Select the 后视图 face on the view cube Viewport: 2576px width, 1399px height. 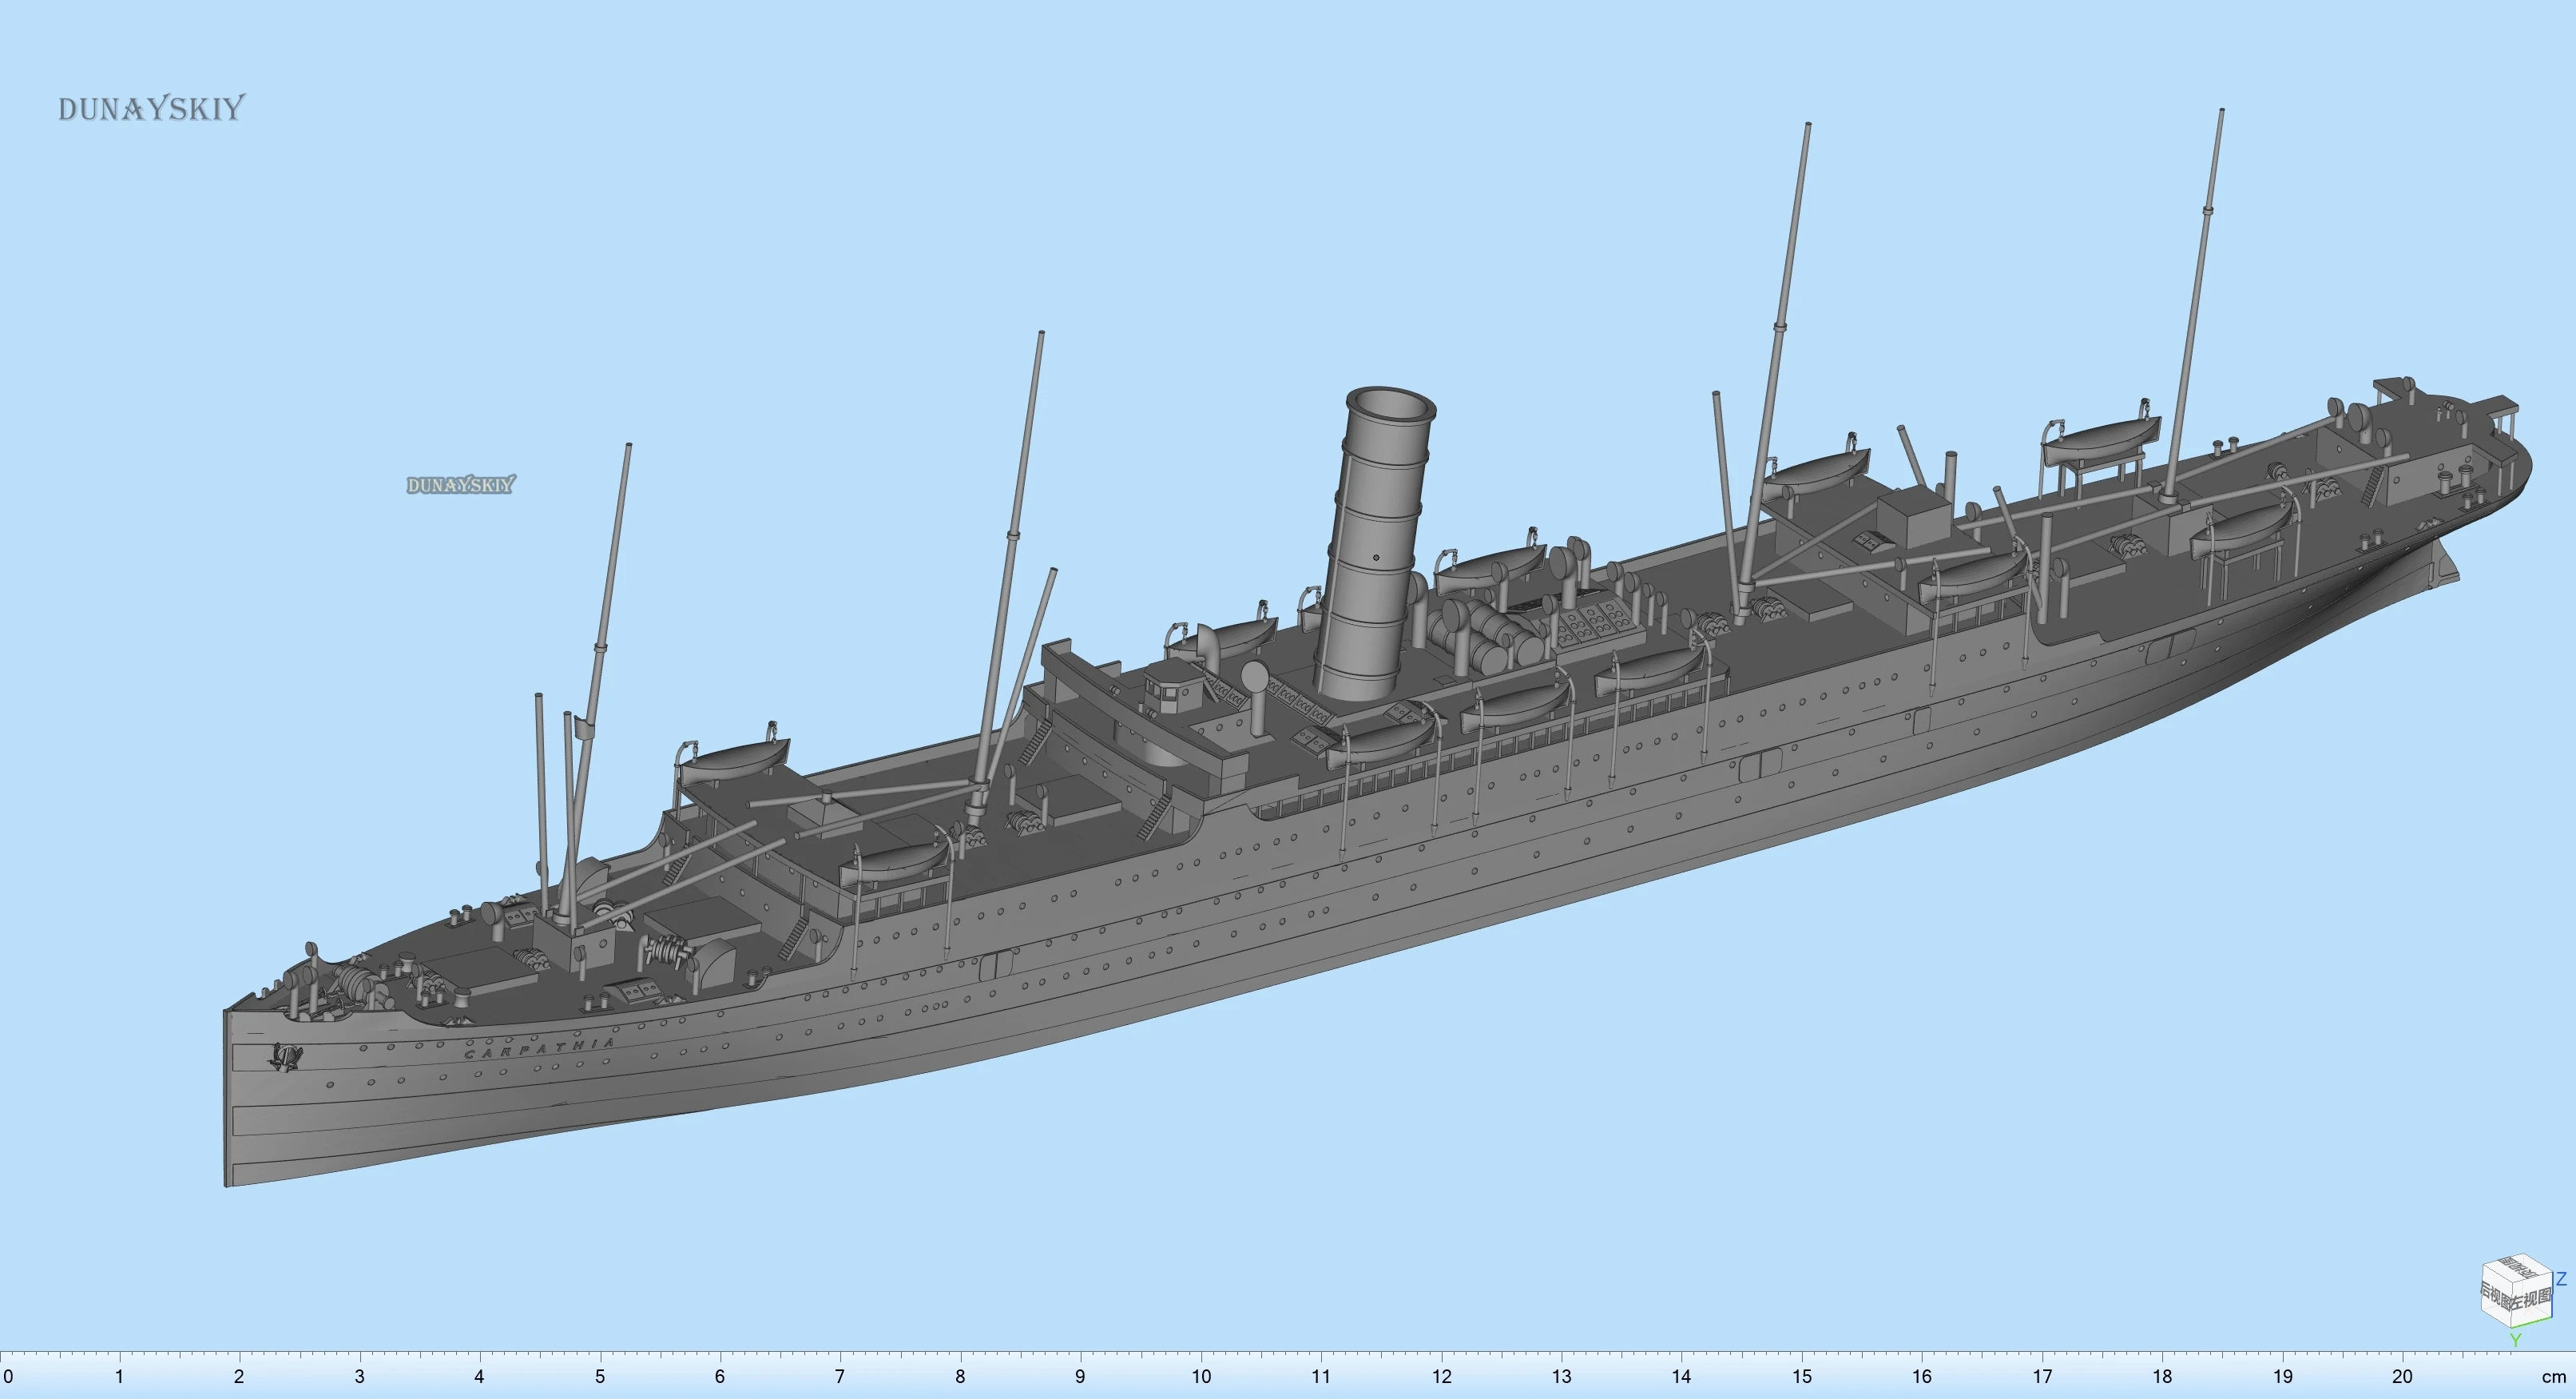2497,1295
